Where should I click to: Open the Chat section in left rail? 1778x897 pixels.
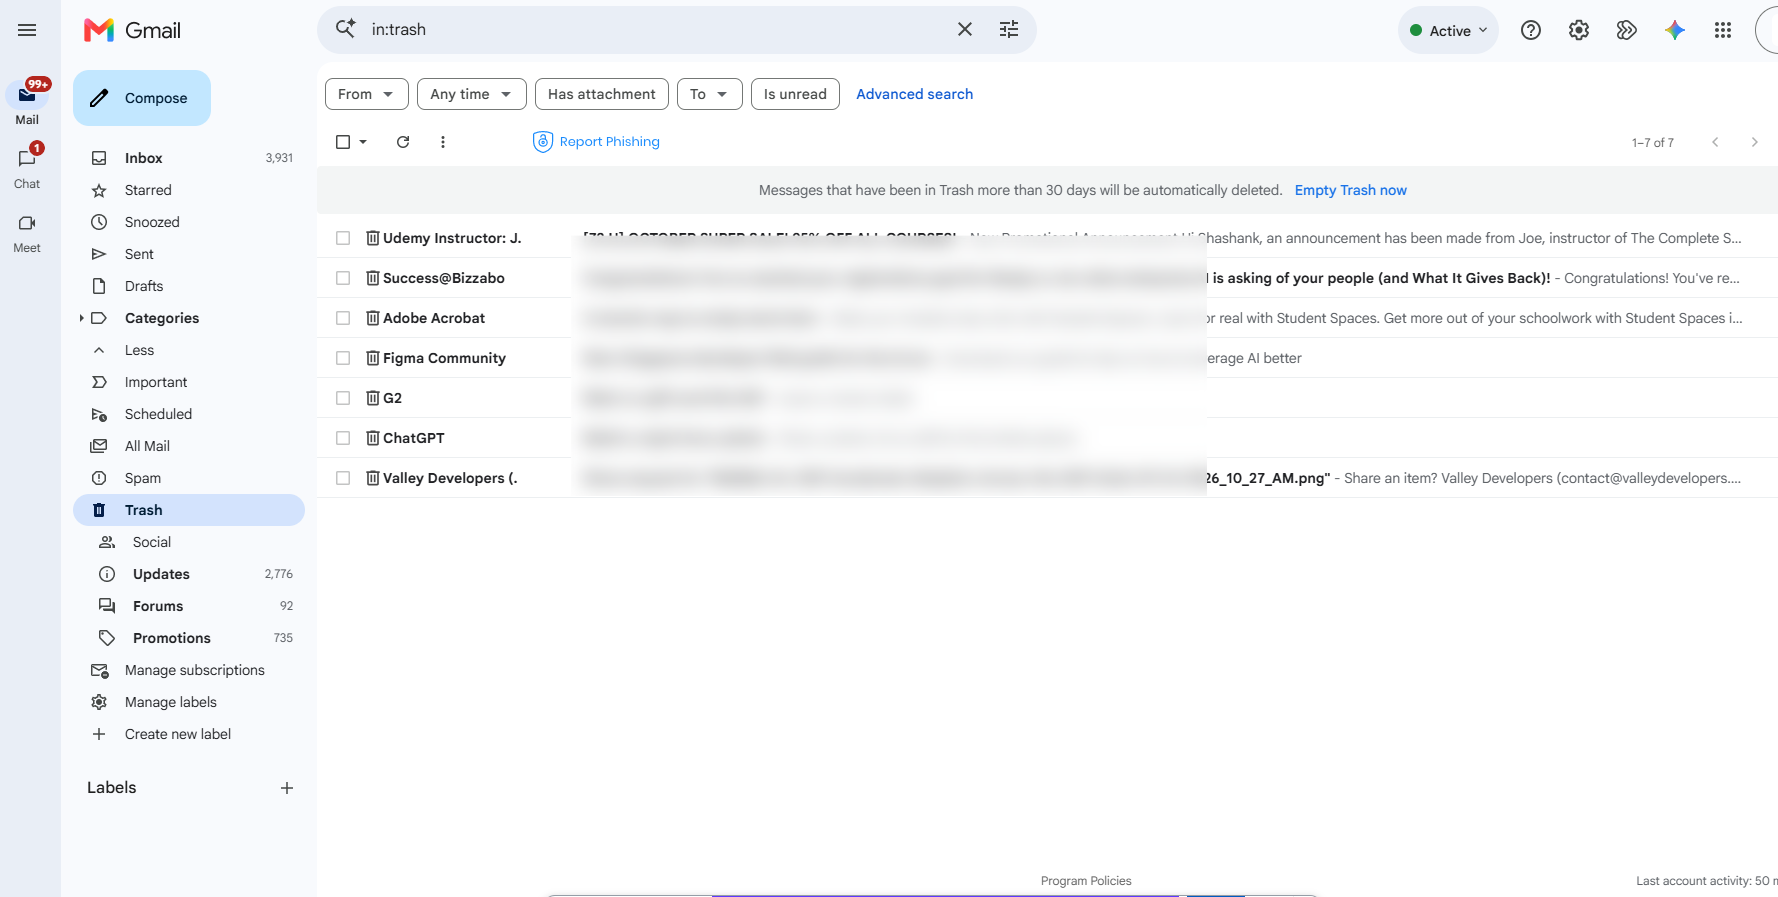tap(27, 167)
